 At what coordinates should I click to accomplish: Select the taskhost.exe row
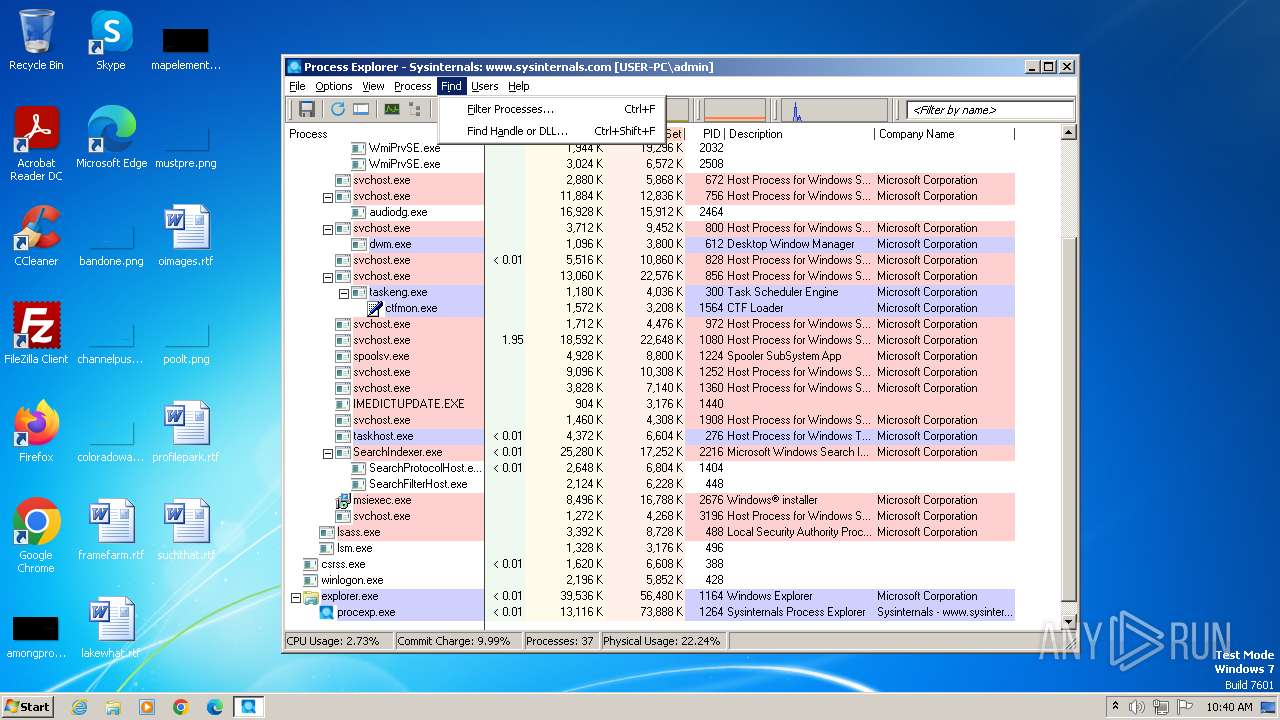pos(650,436)
